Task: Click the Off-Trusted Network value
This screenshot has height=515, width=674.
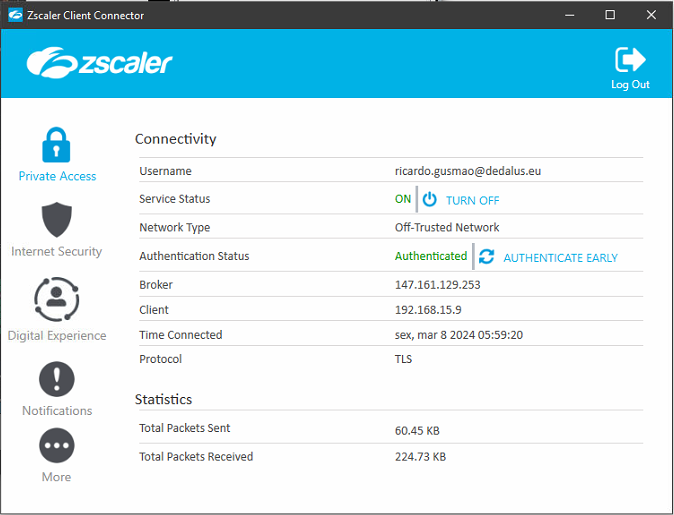Action: [447, 227]
